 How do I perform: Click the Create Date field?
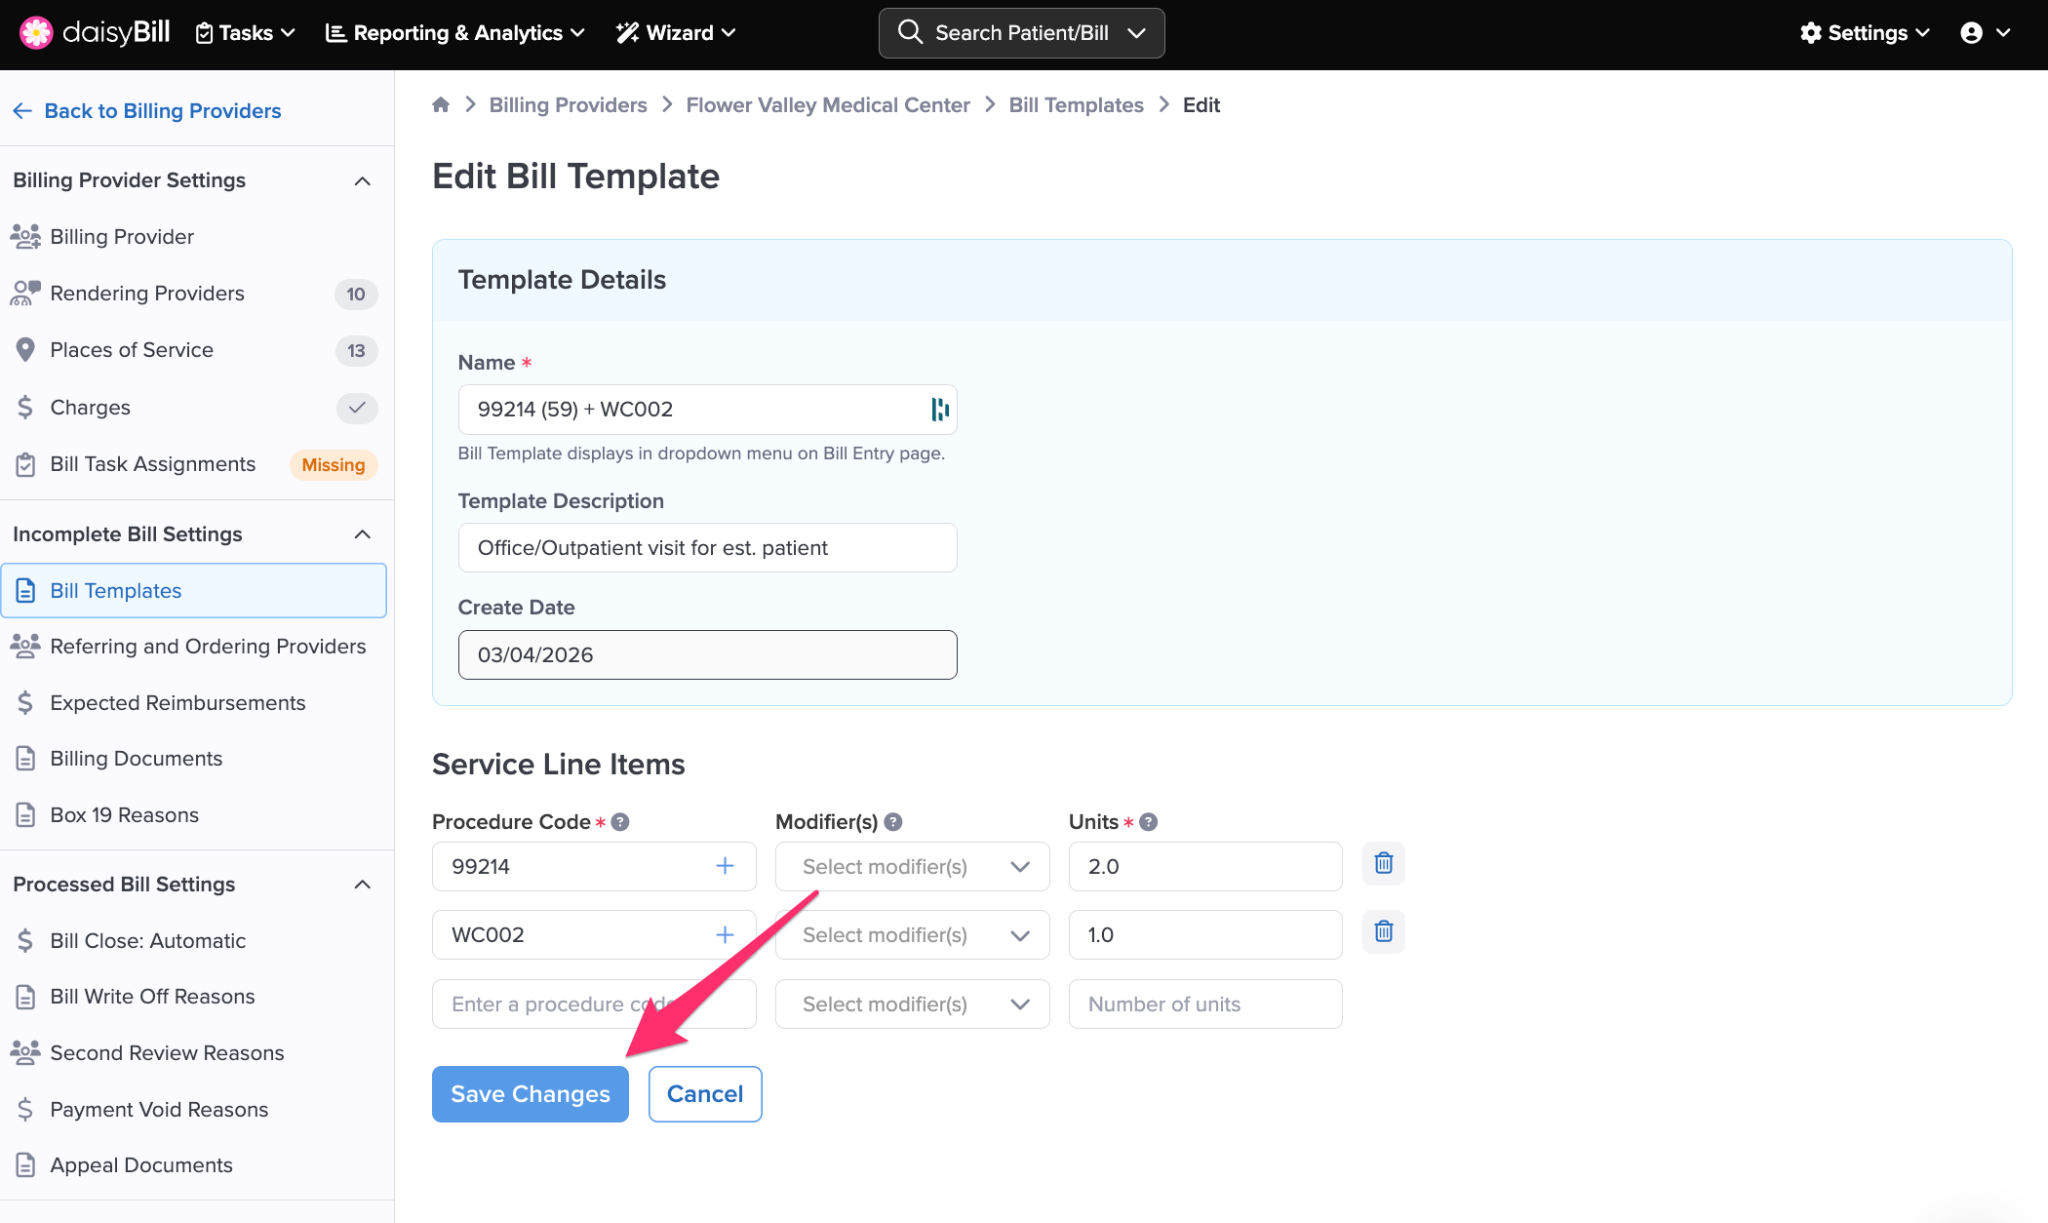(x=707, y=655)
